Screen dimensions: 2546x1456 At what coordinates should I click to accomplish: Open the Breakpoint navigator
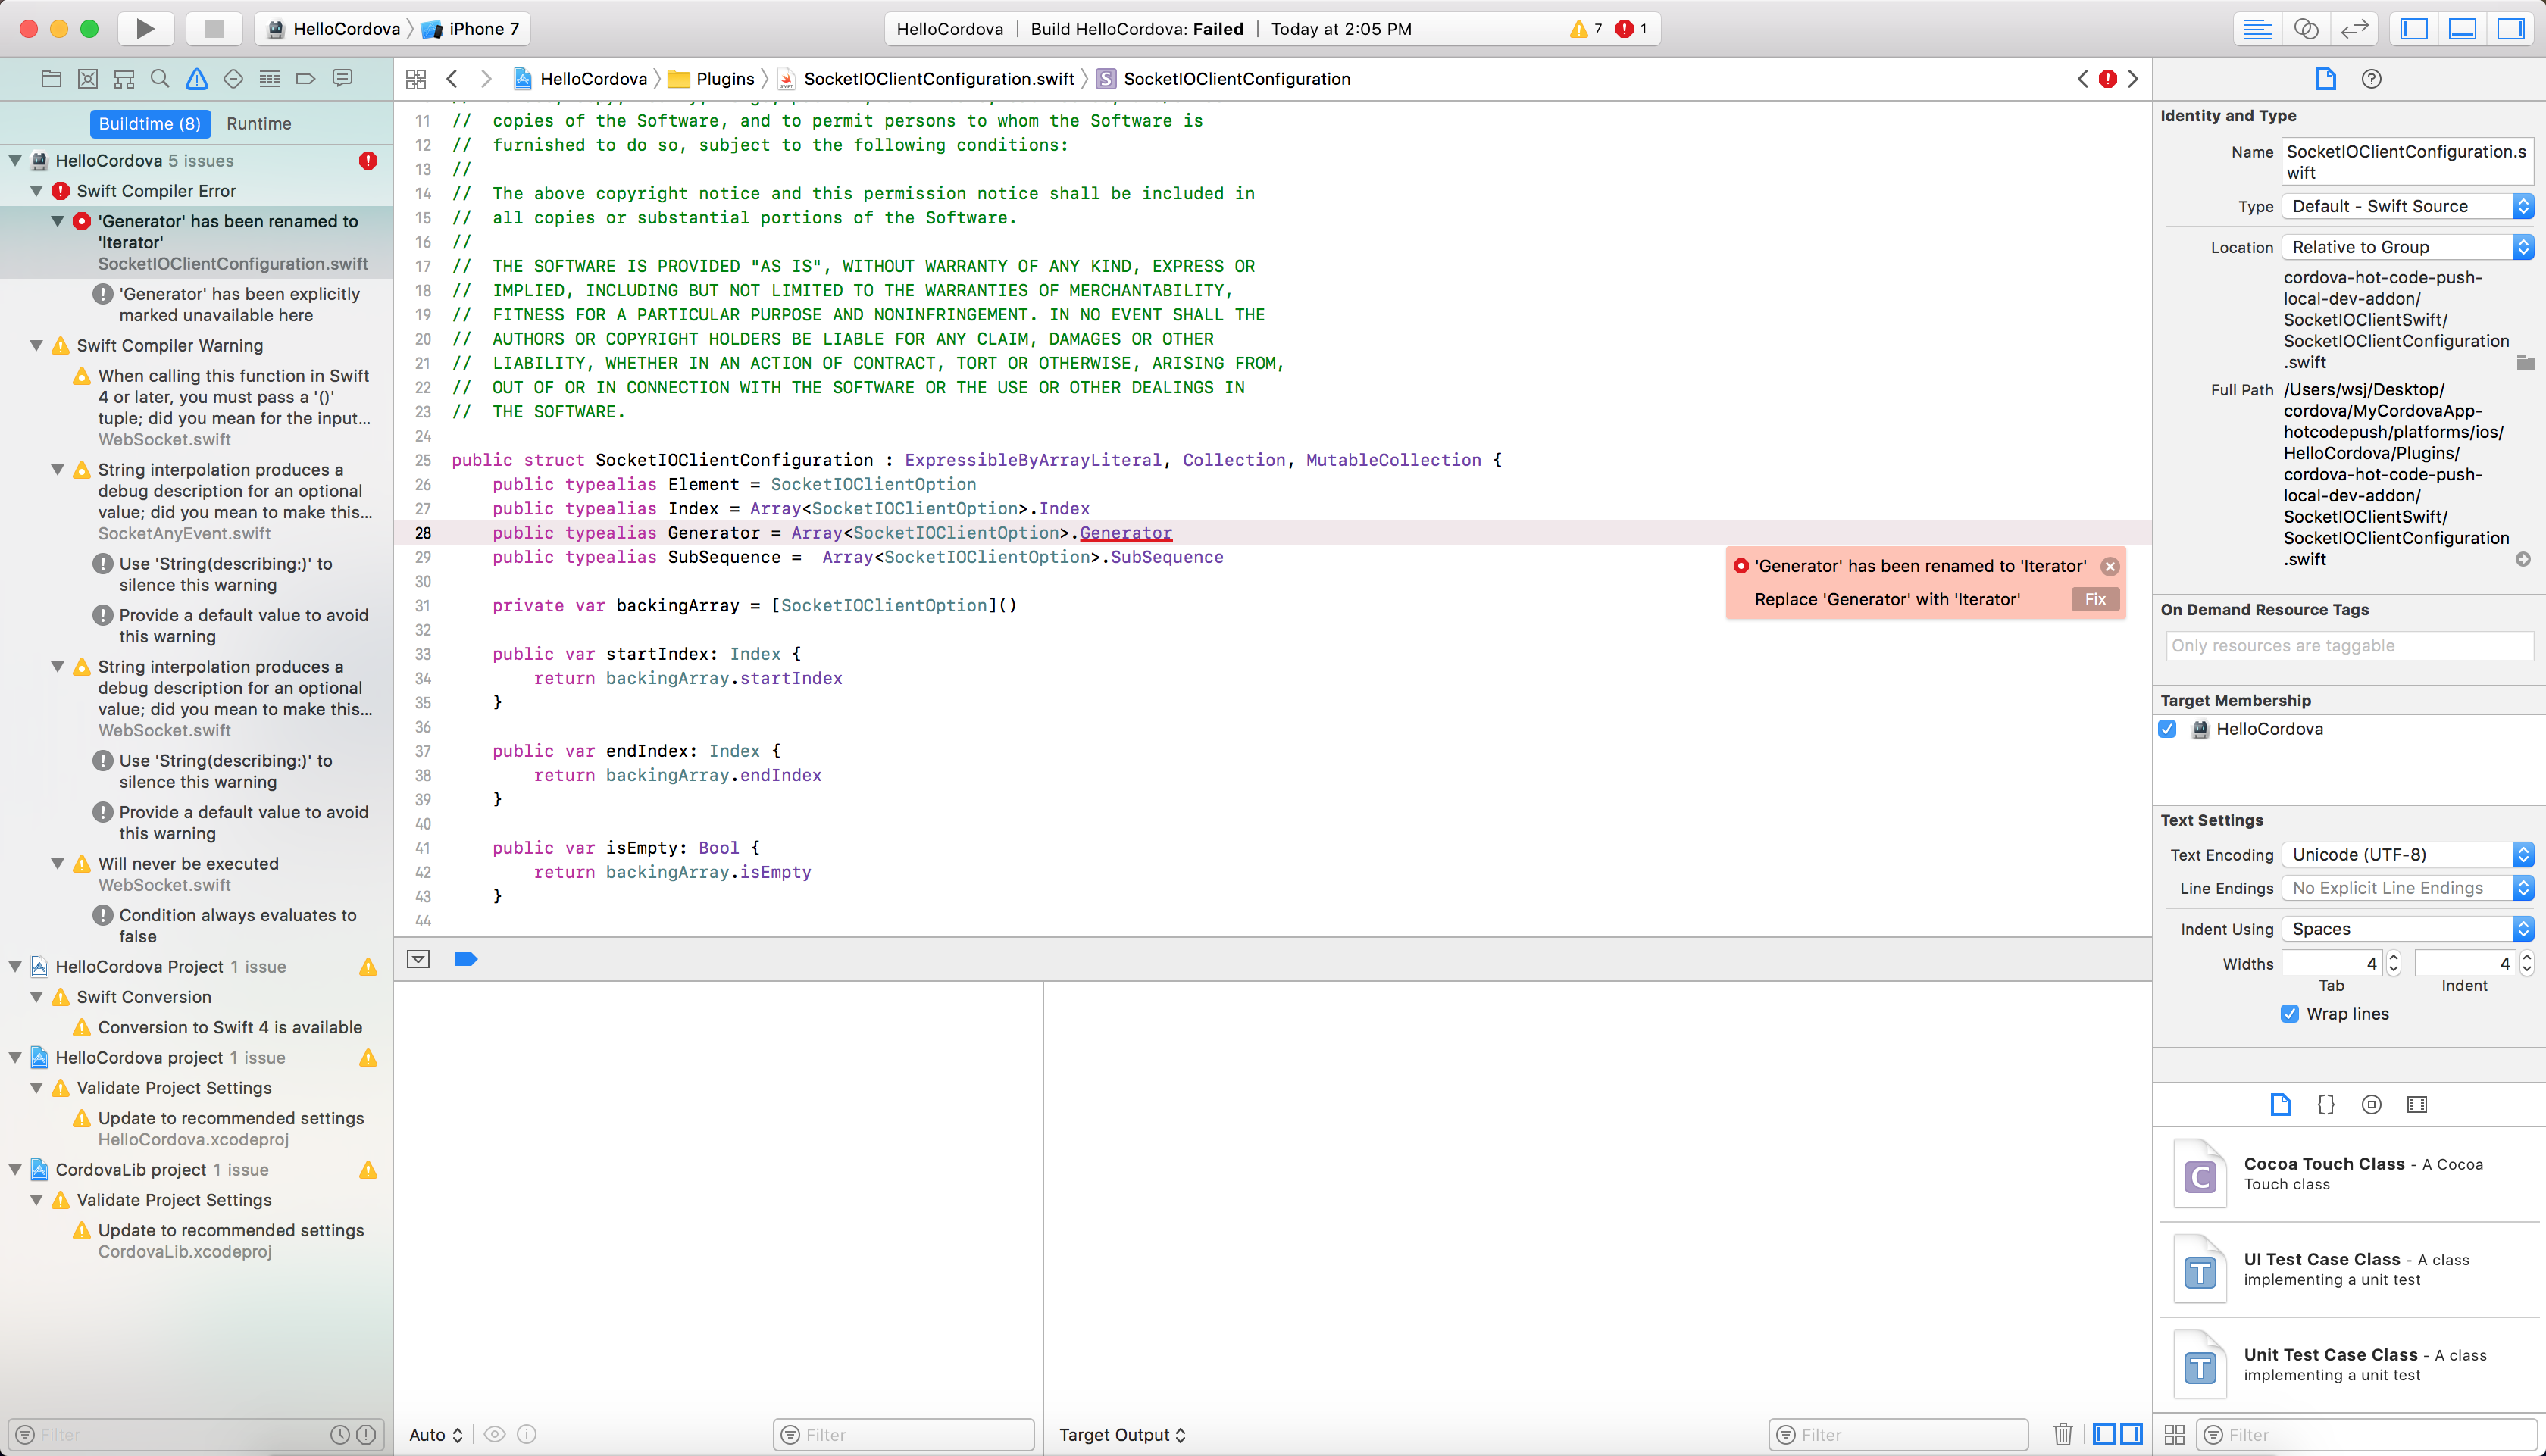click(x=306, y=78)
